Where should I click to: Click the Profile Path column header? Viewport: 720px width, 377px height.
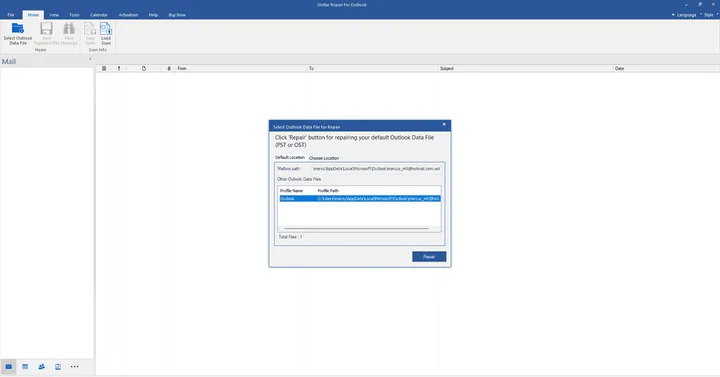click(328, 191)
